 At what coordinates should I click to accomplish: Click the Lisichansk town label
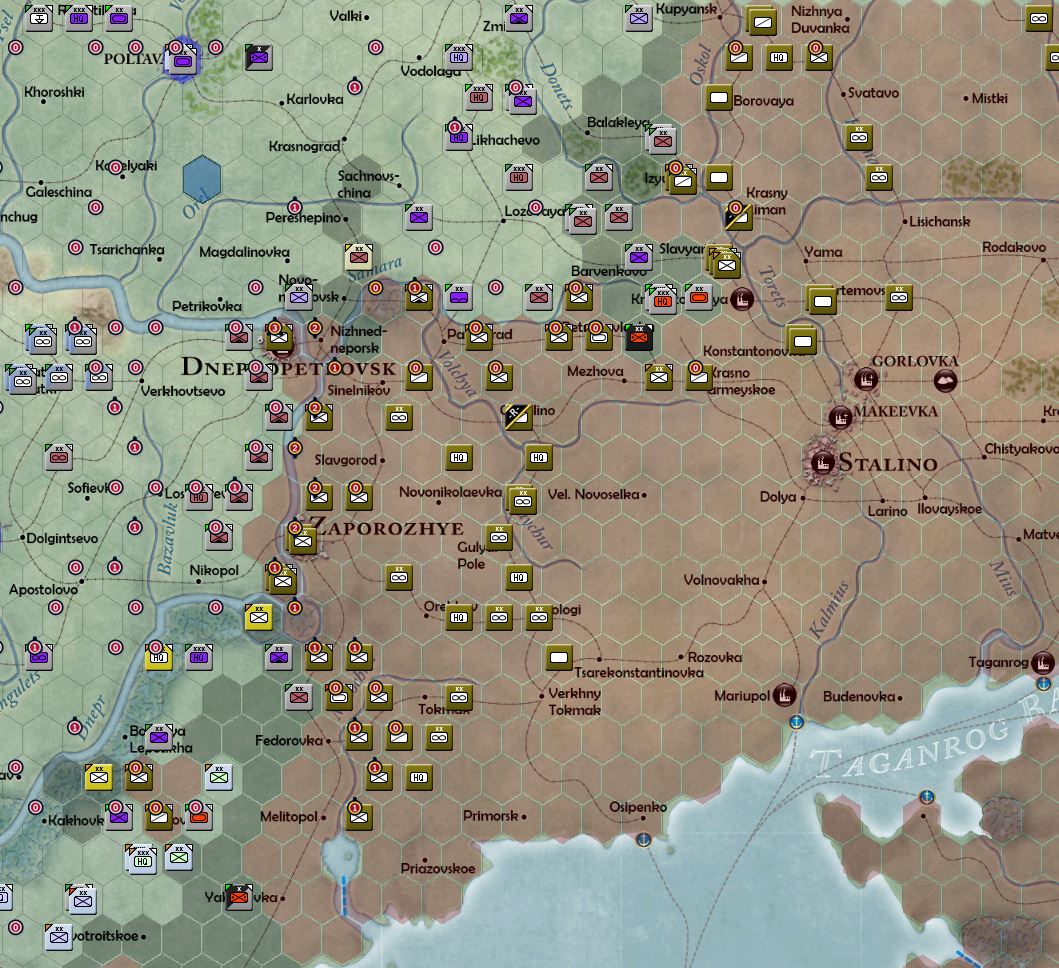click(x=939, y=222)
